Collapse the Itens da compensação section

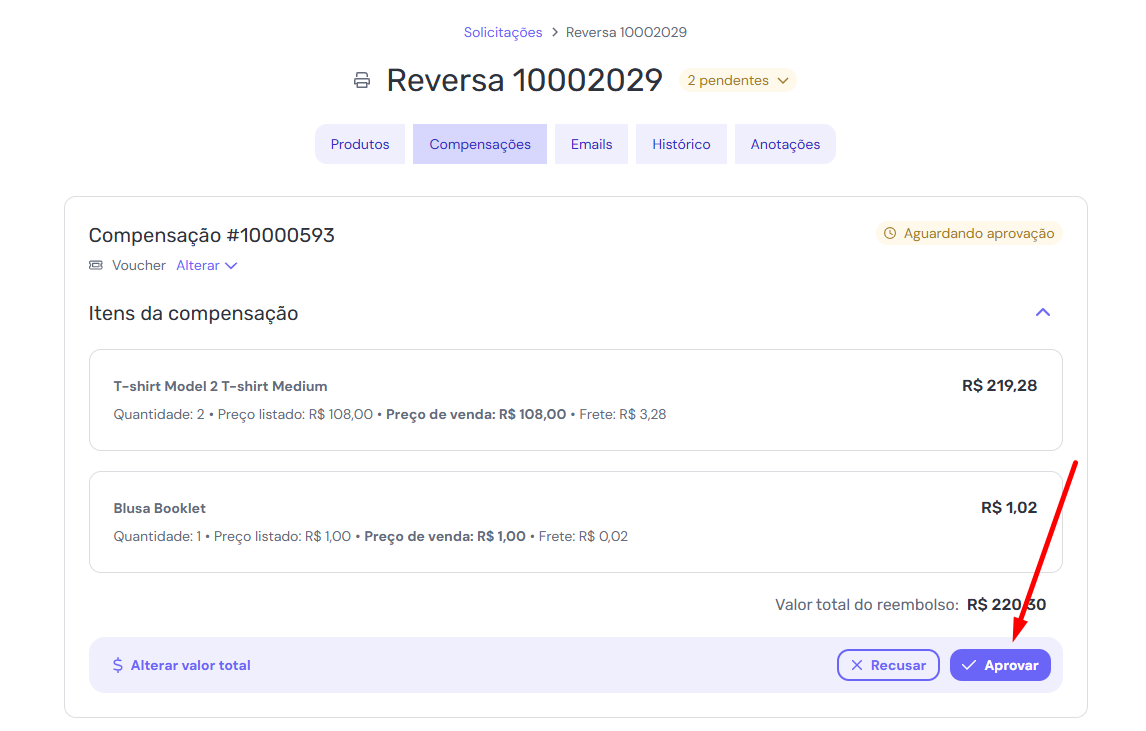coord(1042,313)
